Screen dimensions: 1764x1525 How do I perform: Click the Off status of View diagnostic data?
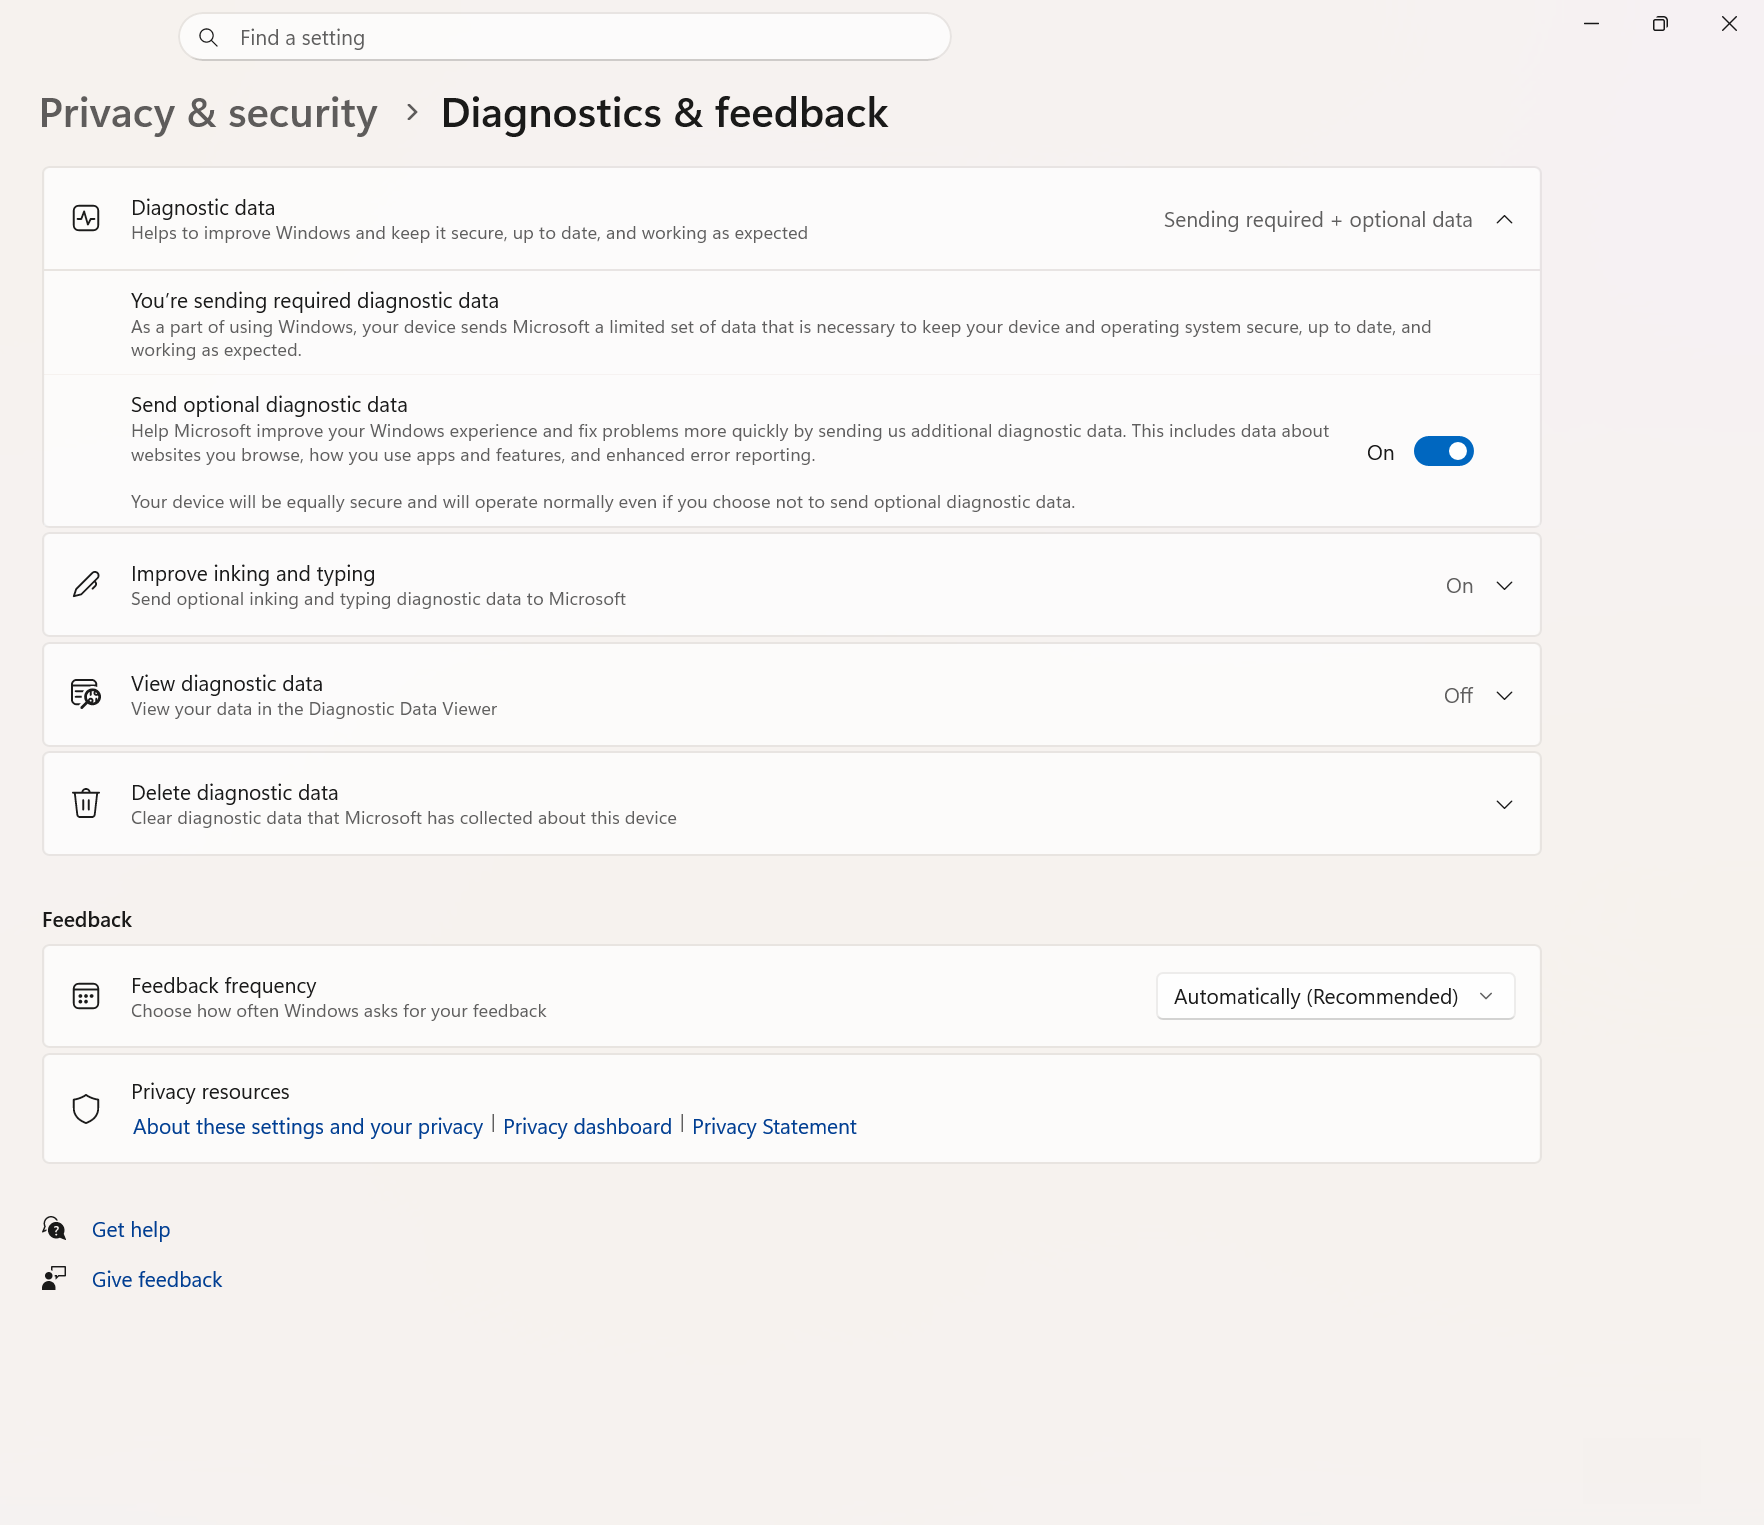click(x=1458, y=695)
